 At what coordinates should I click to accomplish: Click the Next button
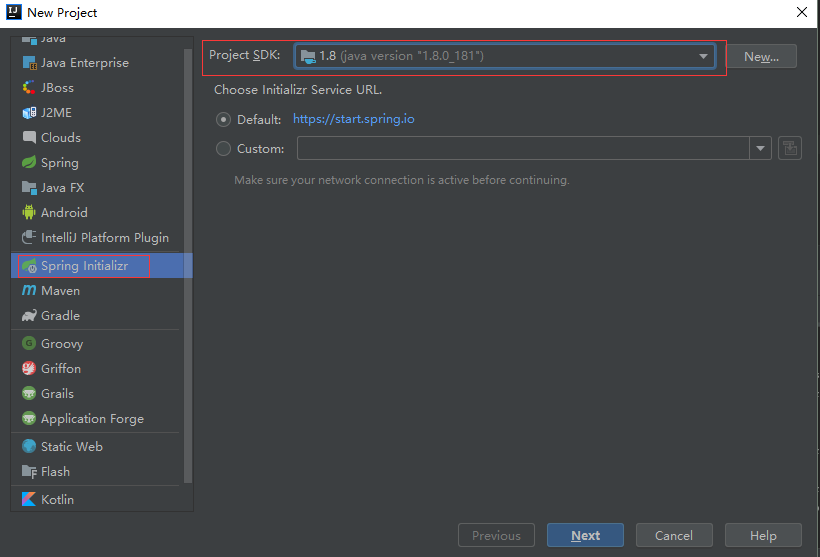tap(585, 535)
